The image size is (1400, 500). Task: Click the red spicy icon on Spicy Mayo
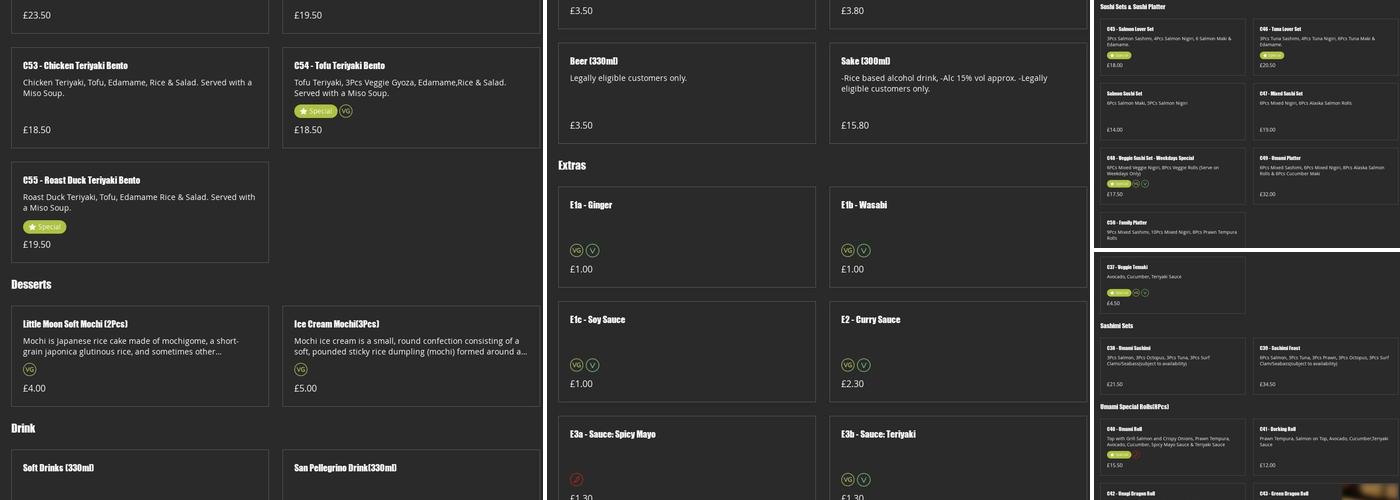coord(576,480)
